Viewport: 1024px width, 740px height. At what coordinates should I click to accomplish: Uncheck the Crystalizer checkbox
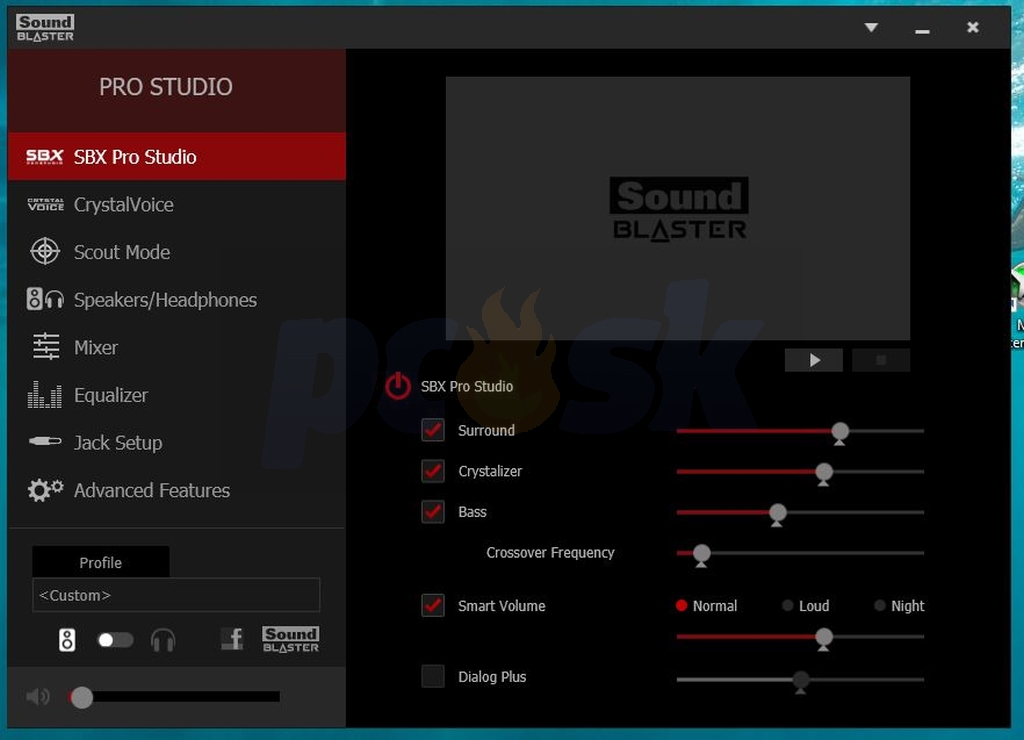433,471
